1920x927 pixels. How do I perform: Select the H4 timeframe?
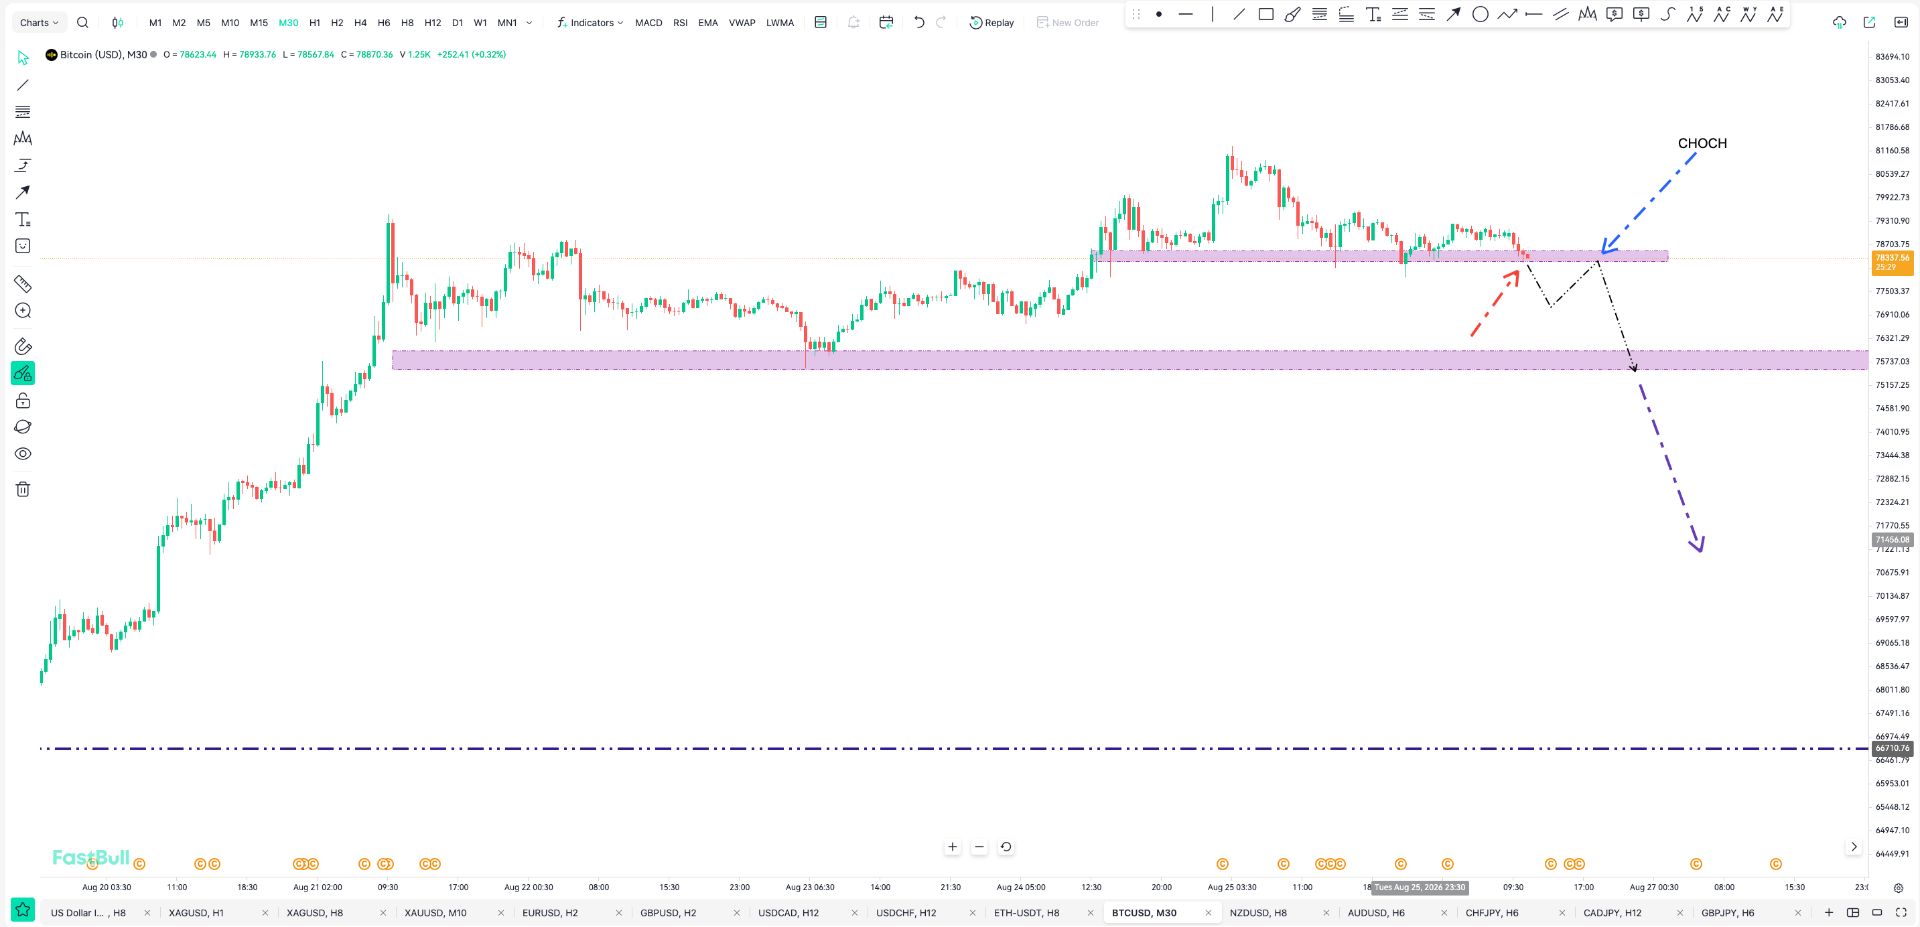(361, 22)
